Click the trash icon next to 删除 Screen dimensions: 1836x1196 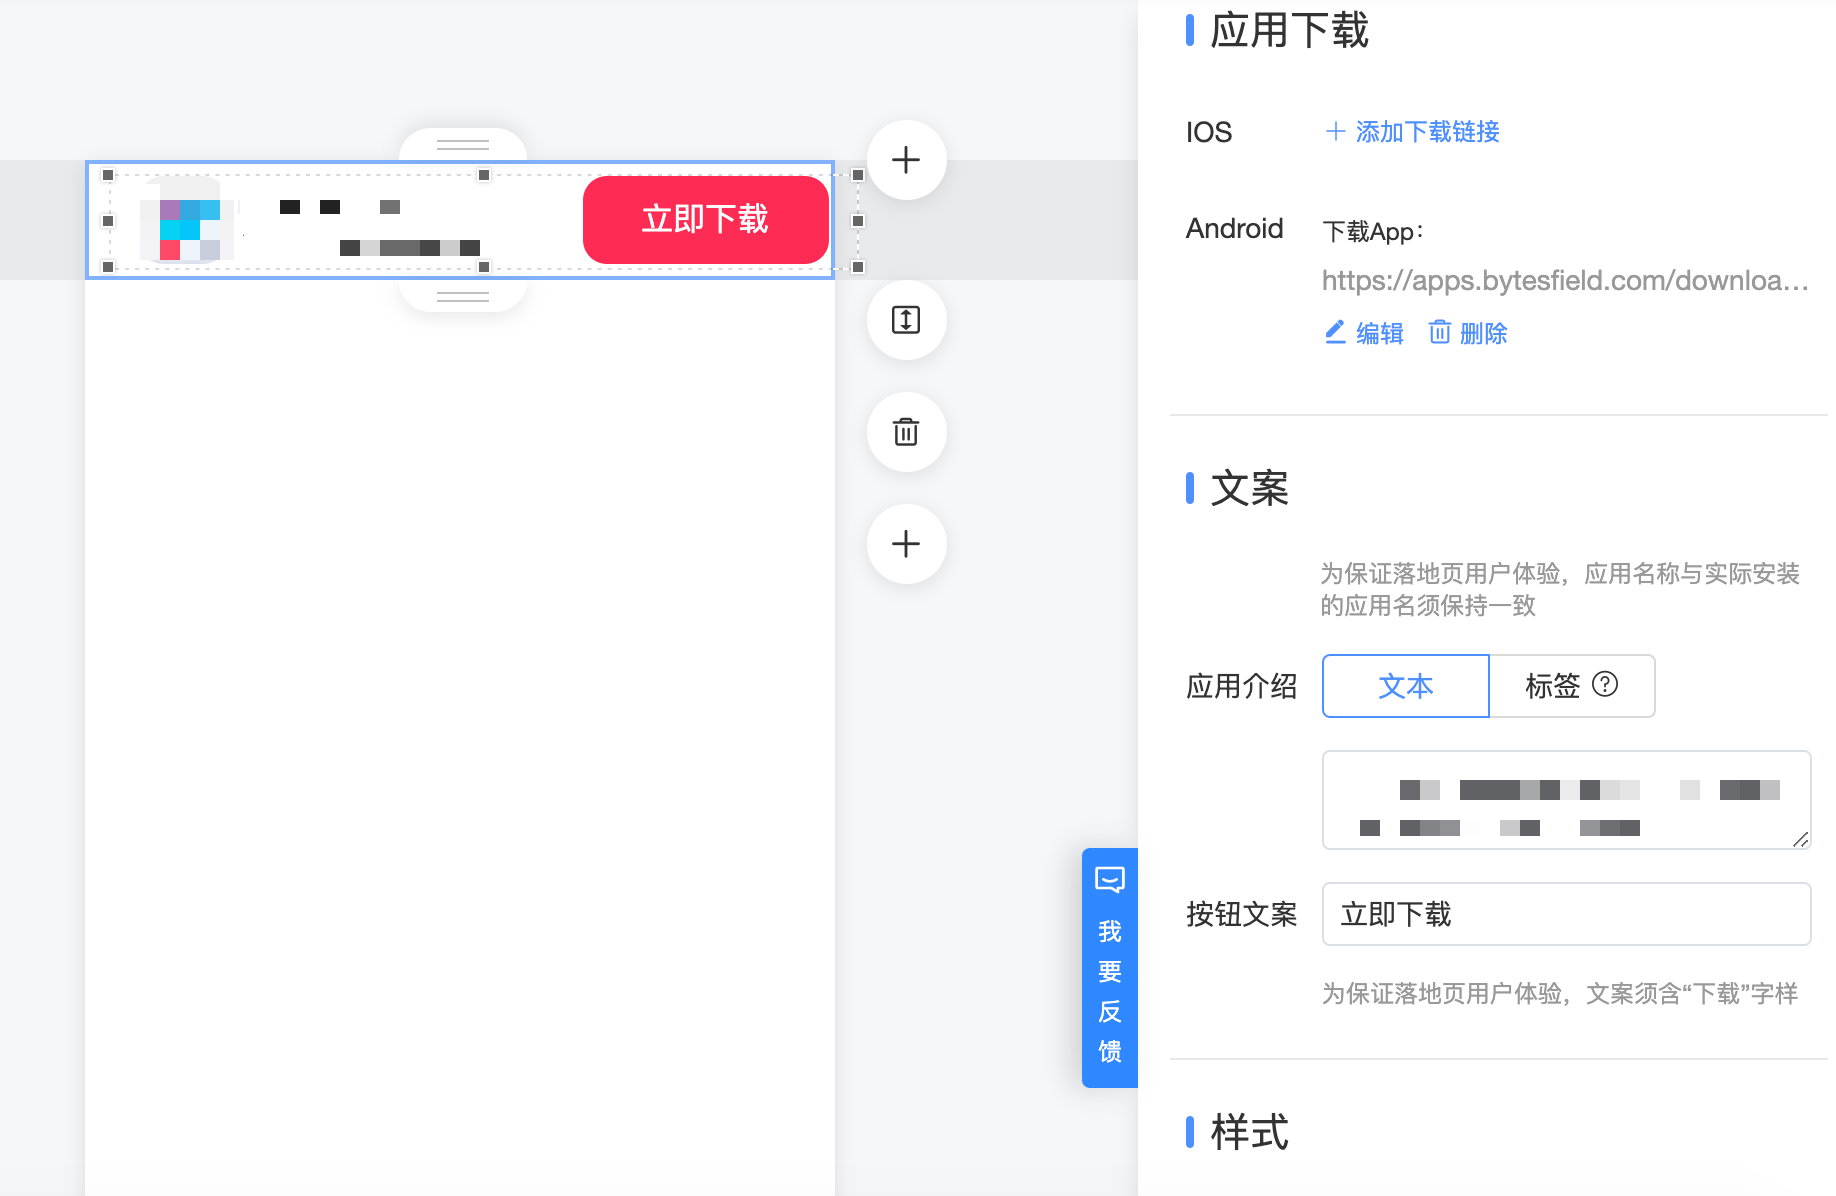(x=1440, y=333)
